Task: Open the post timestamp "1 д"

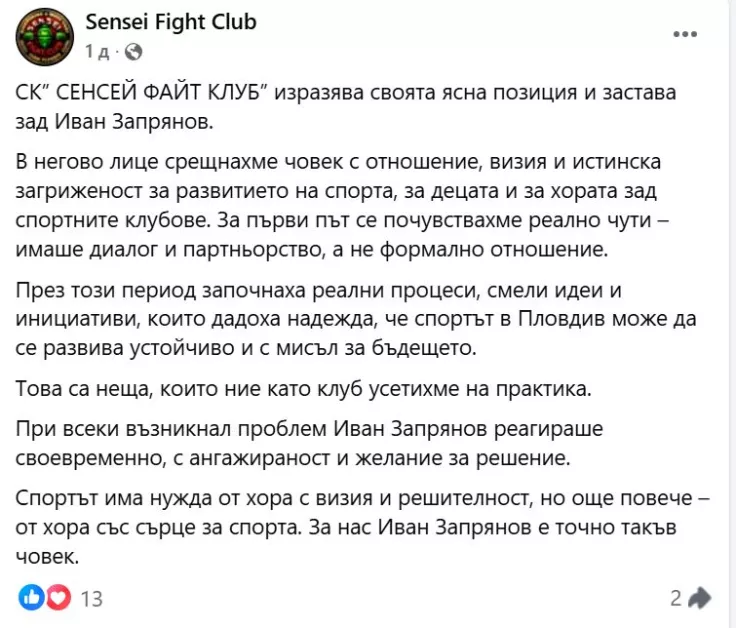Action: click(x=99, y=50)
